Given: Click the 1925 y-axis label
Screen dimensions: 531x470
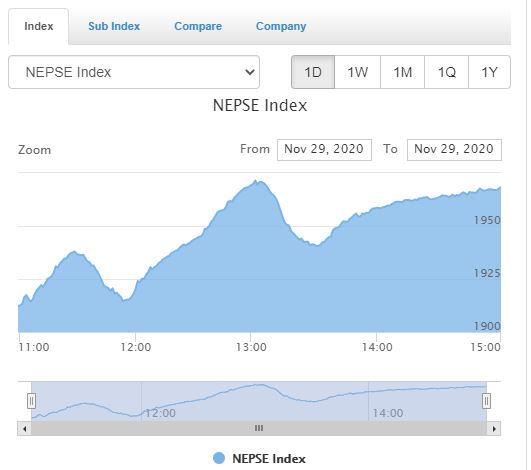Looking at the screenshot, I should click(x=487, y=273).
